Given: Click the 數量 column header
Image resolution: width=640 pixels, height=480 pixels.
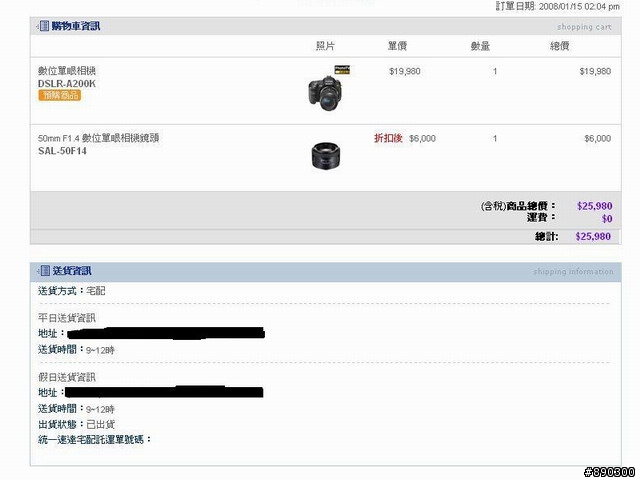Looking at the screenshot, I should pyautogui.click(x=480, y=46).
